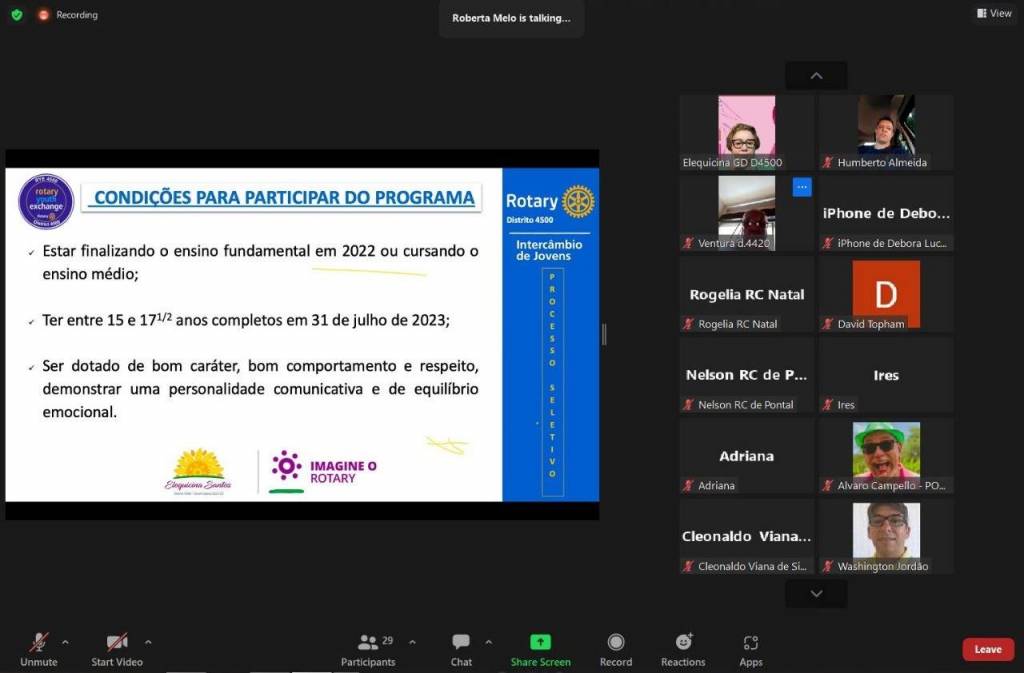Click the blue more-options button on Ventura's tile
Screen dimensions: 1024x673
802,187
